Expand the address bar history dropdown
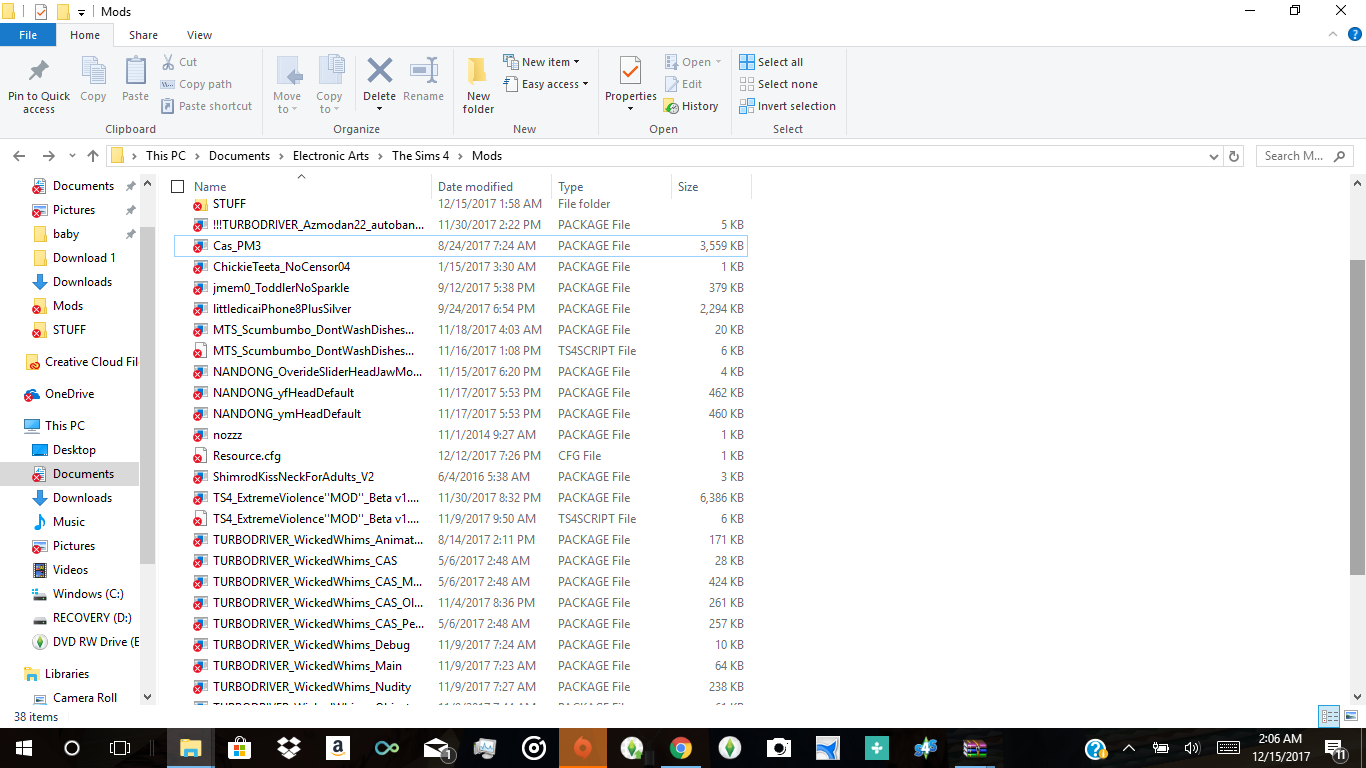Viewport: 1366px width, 768px height. click(x=1213, y=156)
